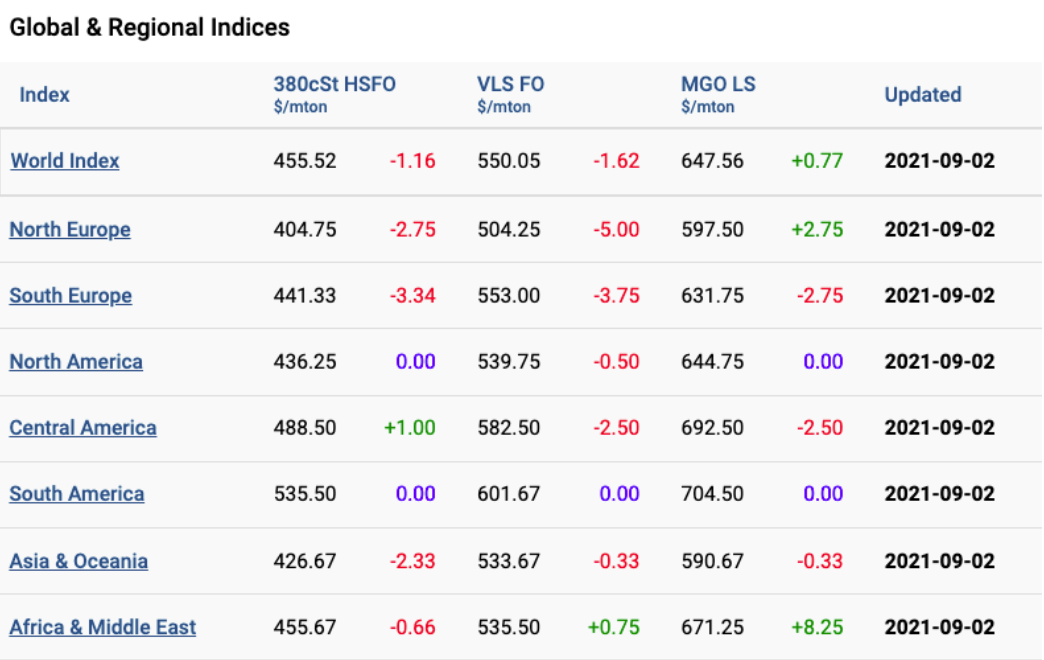View the South America index link

point(77,494)
